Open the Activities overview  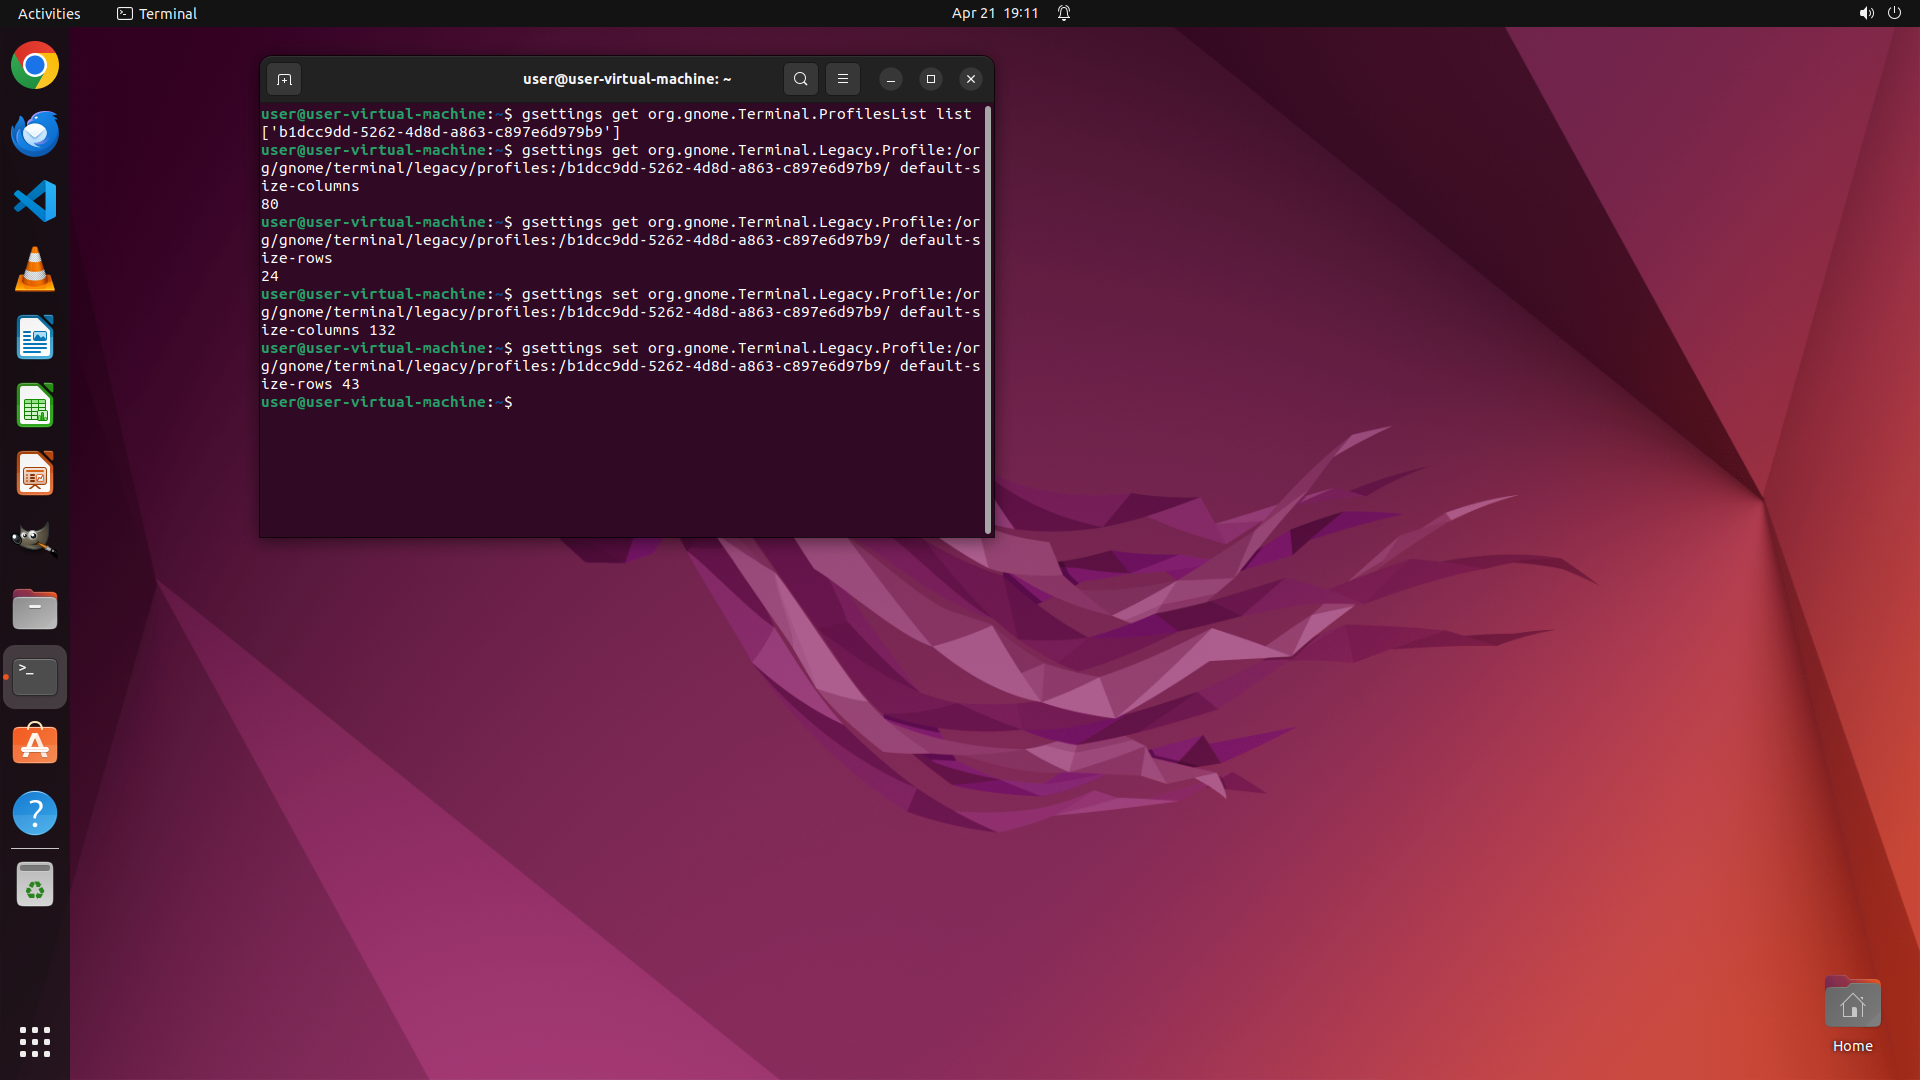49,13
